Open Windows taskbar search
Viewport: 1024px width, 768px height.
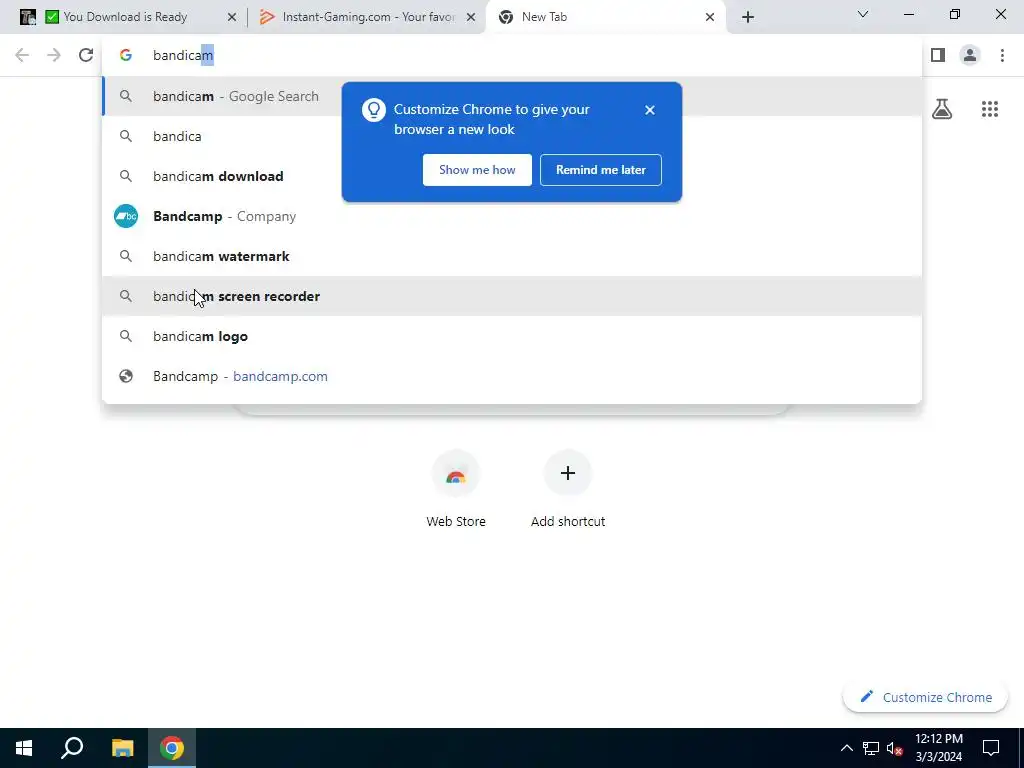coord(72,748)
